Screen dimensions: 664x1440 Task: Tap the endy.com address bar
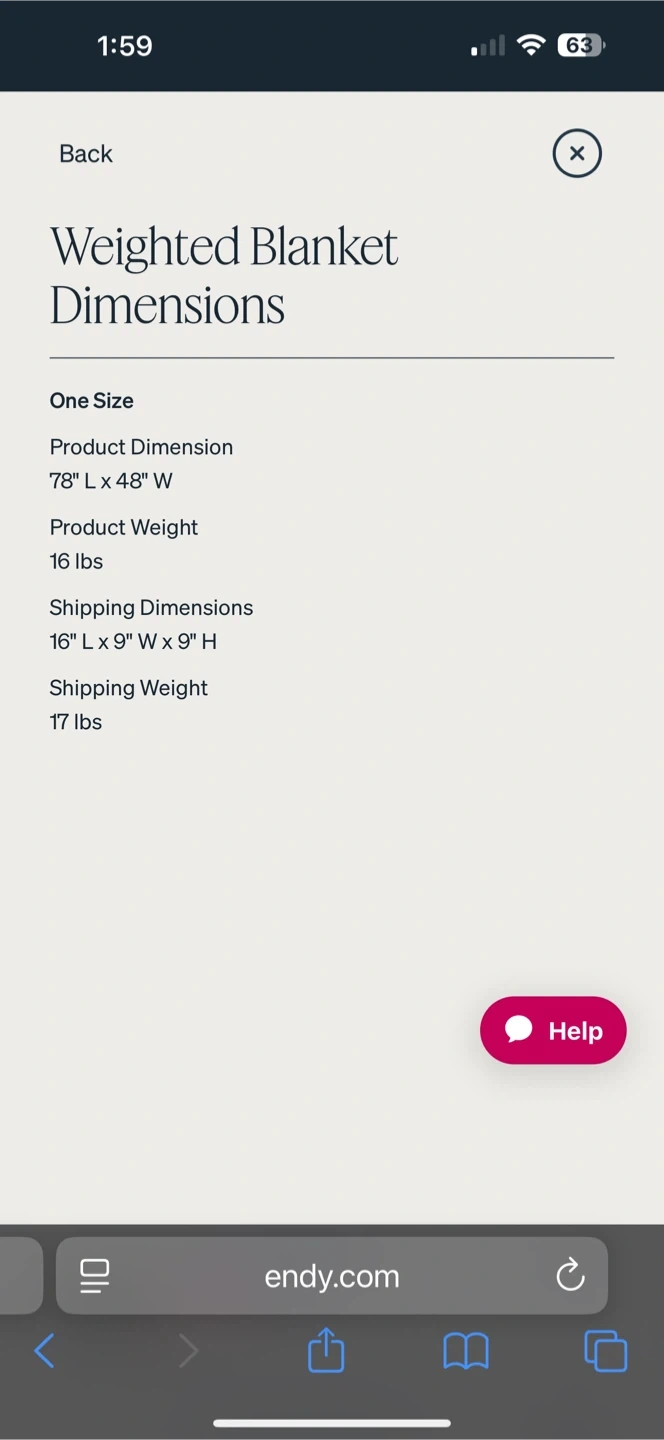click(332, 1276)
